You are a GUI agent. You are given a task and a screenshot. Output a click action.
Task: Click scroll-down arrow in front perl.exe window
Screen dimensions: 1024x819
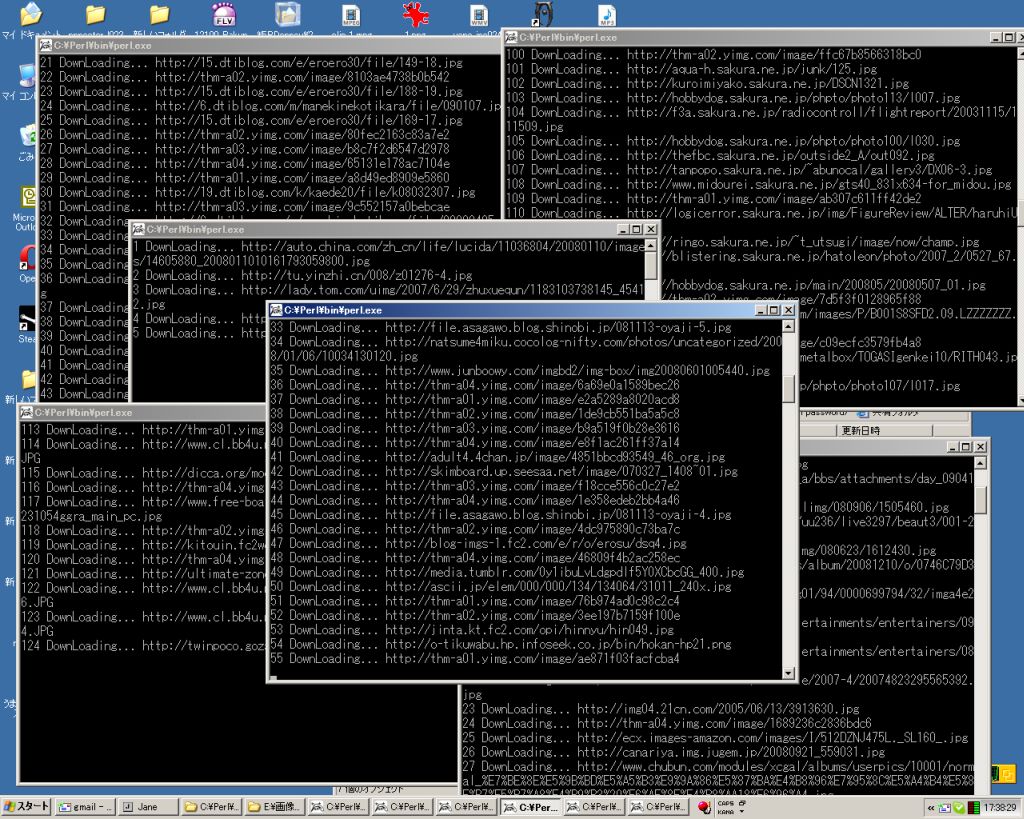click(788, 672)
